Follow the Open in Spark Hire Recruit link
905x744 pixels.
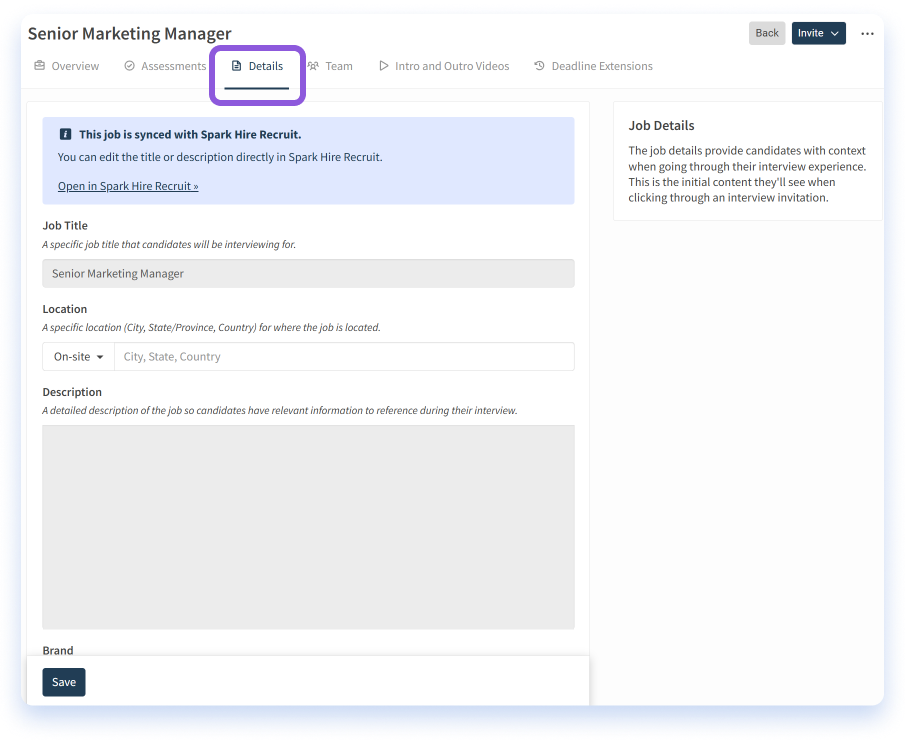[x=128, y=186]
